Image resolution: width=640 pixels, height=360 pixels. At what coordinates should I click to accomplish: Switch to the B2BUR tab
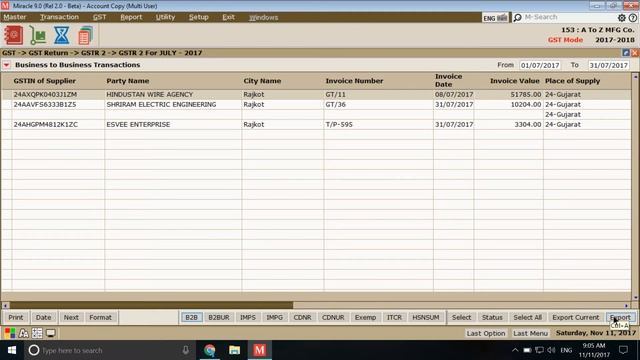pos(219,317)
